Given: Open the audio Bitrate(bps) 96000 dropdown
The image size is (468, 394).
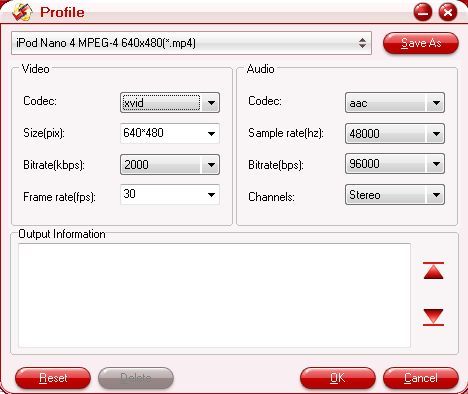Looking at the screenshot, I should (x=395, y=164).
